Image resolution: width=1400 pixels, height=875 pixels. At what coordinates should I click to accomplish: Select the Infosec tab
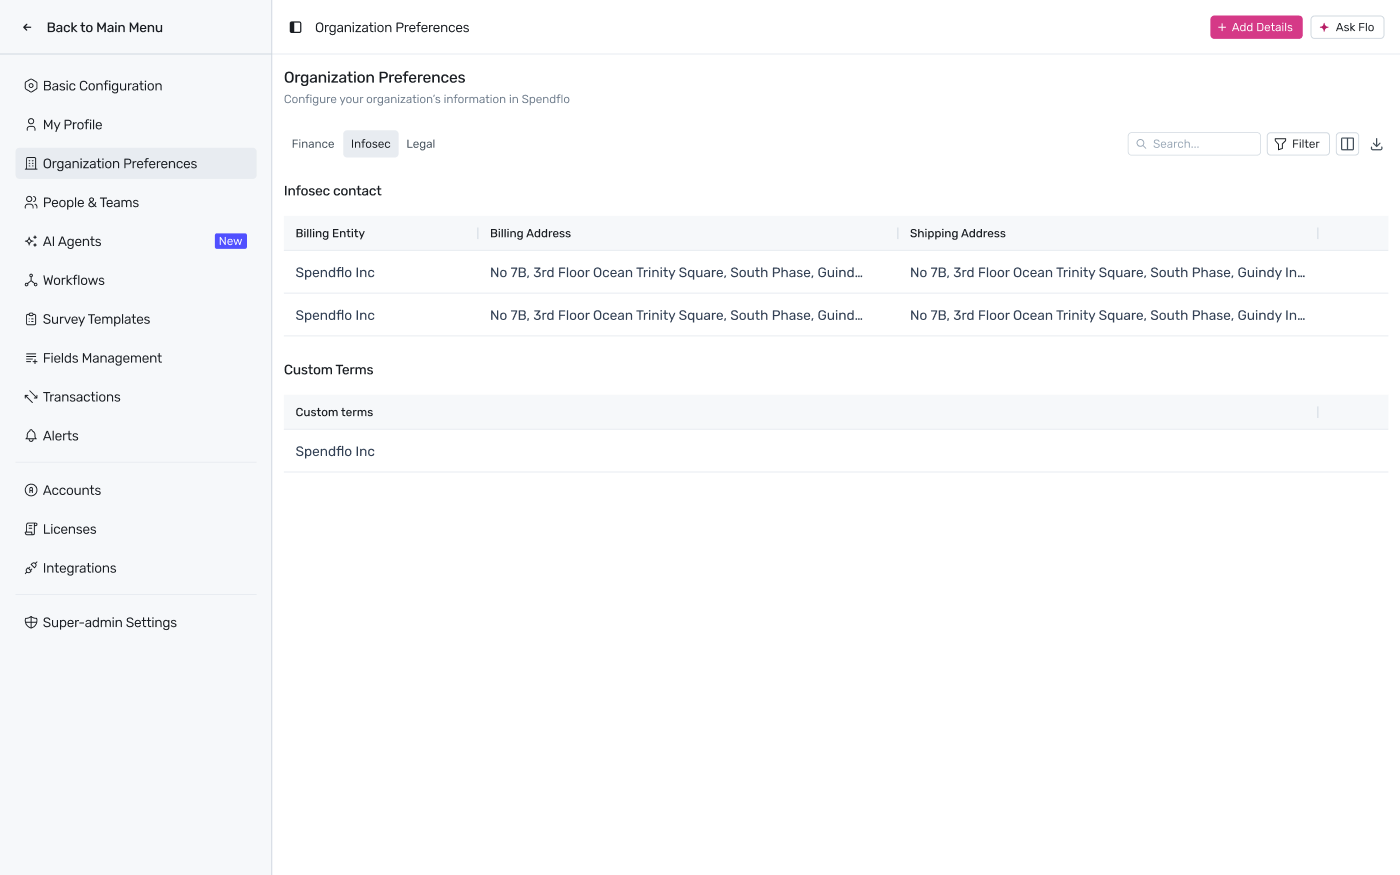point(371,144)
